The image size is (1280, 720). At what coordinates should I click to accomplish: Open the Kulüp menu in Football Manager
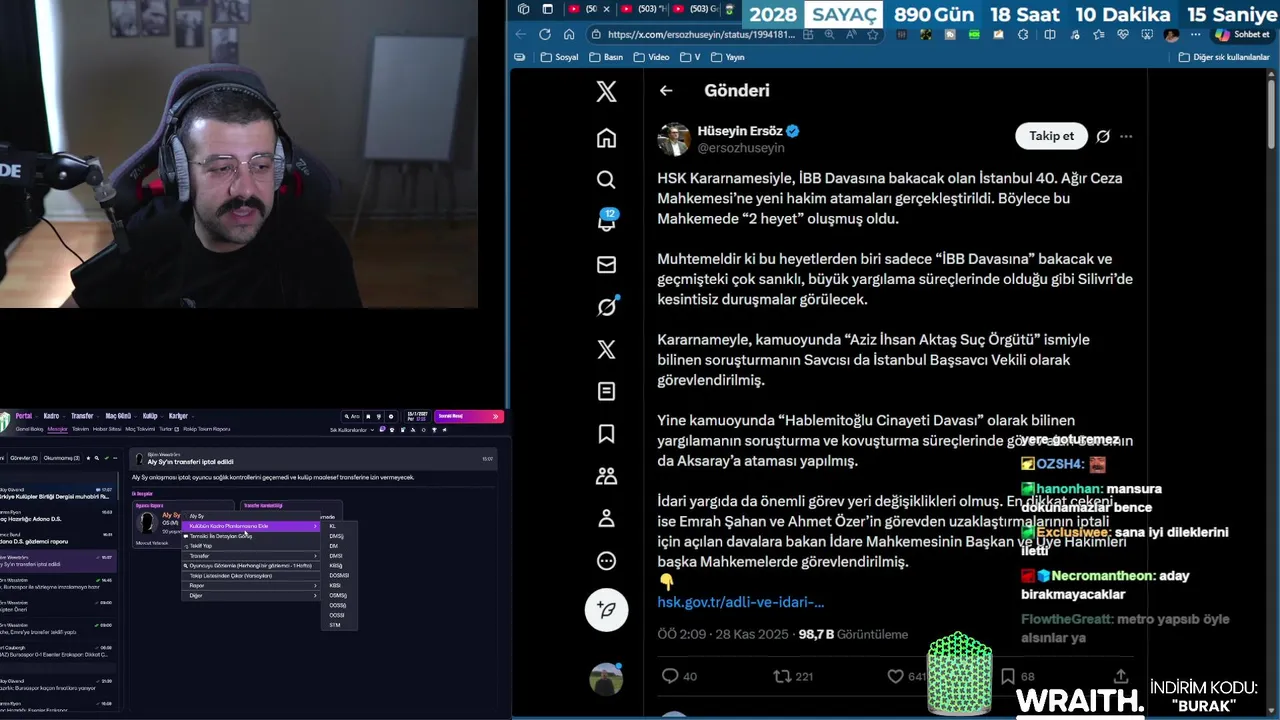[150, 416]
